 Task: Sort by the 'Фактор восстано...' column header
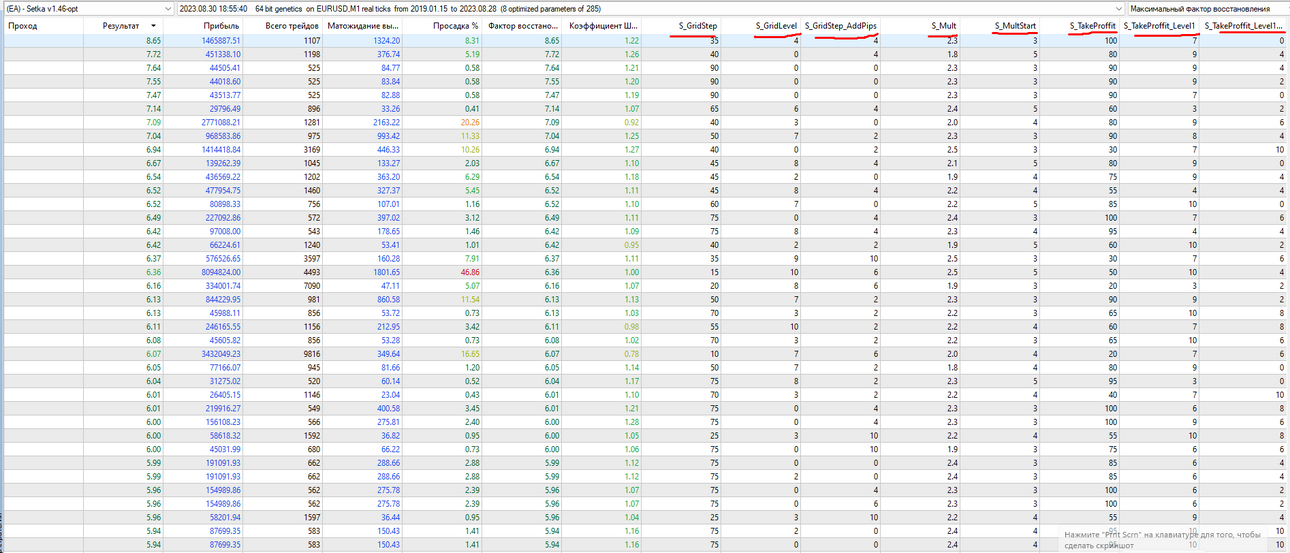(x=524, y=25)
